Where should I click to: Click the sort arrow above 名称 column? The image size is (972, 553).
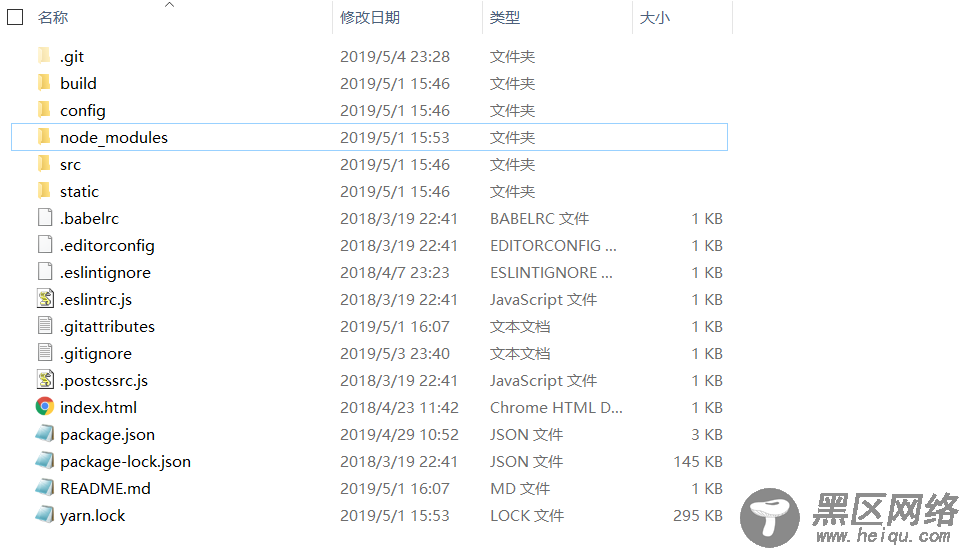169,4
